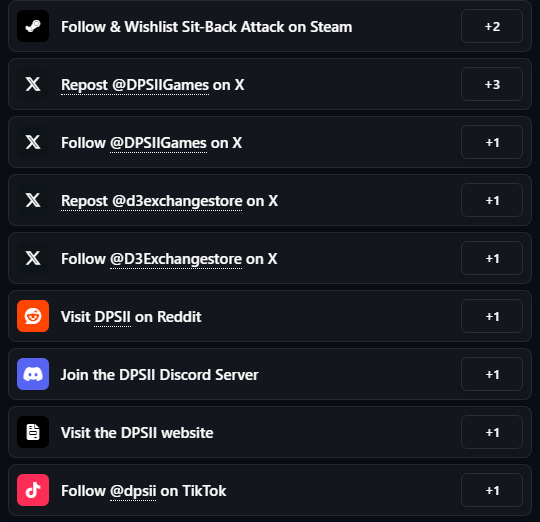Click the pink TikTok icon
Screen dimensions: 540x522
33,490
